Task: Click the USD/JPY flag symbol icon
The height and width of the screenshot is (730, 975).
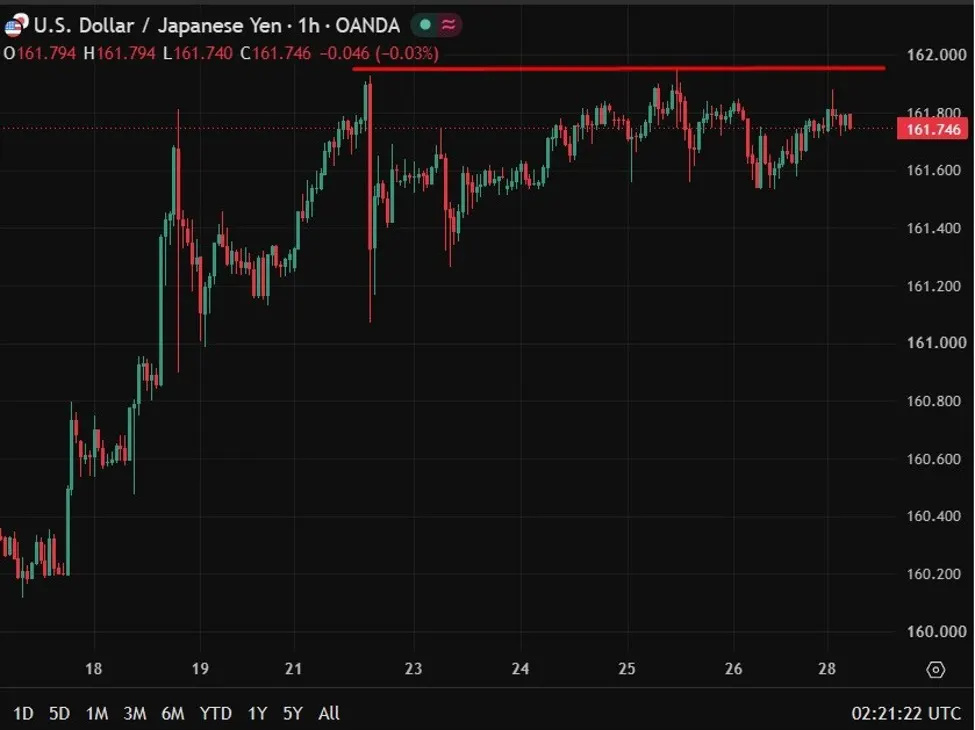Action: [16, 25]
